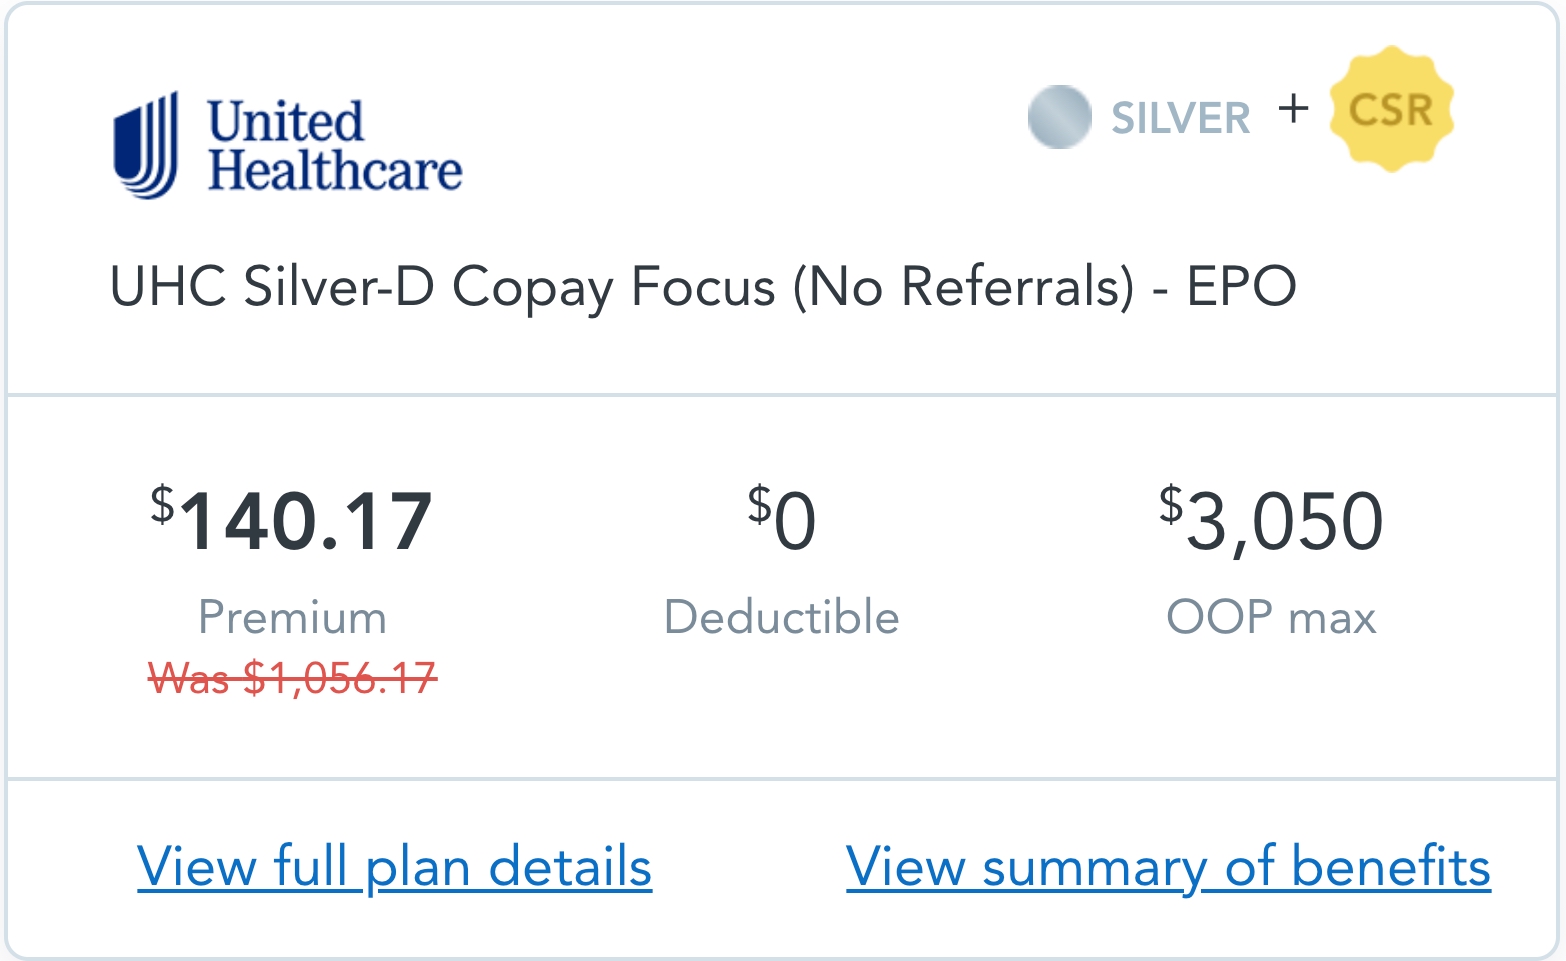
Task: Click the $3,050 out-of-pocket amount
Action: [1271, 520]
